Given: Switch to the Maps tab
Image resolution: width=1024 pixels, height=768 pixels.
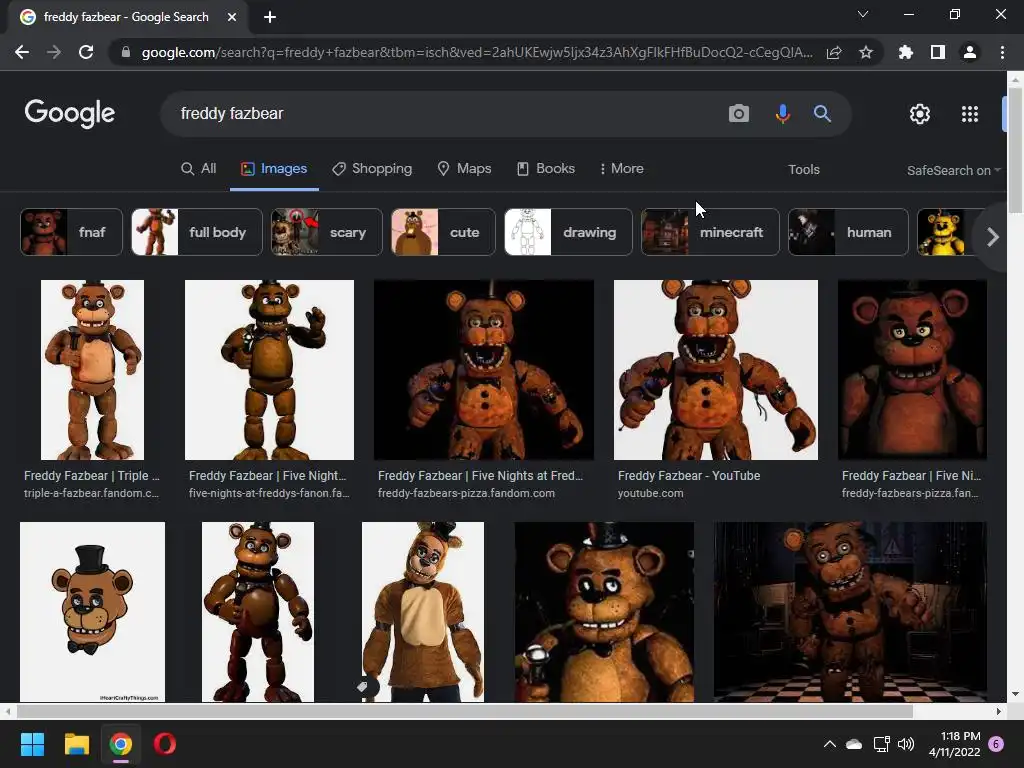Looking at the screenshot, I should tap(464, 168).
